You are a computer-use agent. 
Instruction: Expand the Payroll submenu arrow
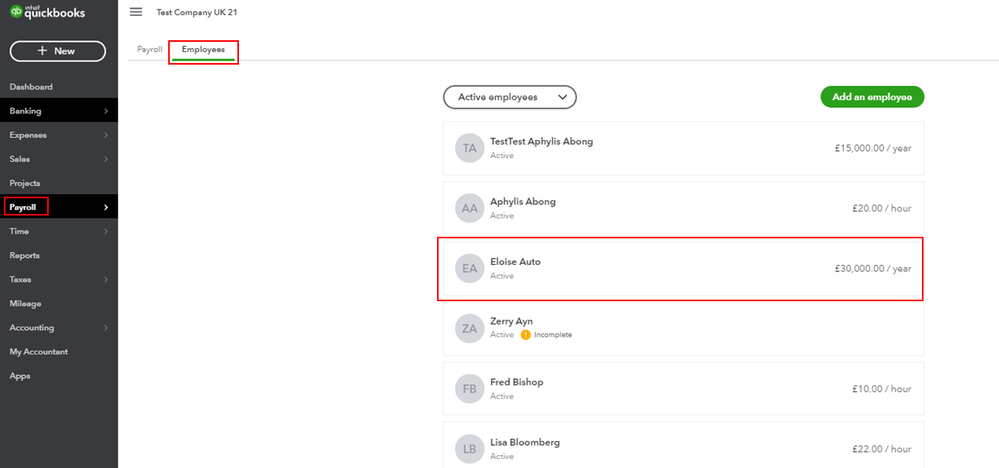tap(105, 207)
